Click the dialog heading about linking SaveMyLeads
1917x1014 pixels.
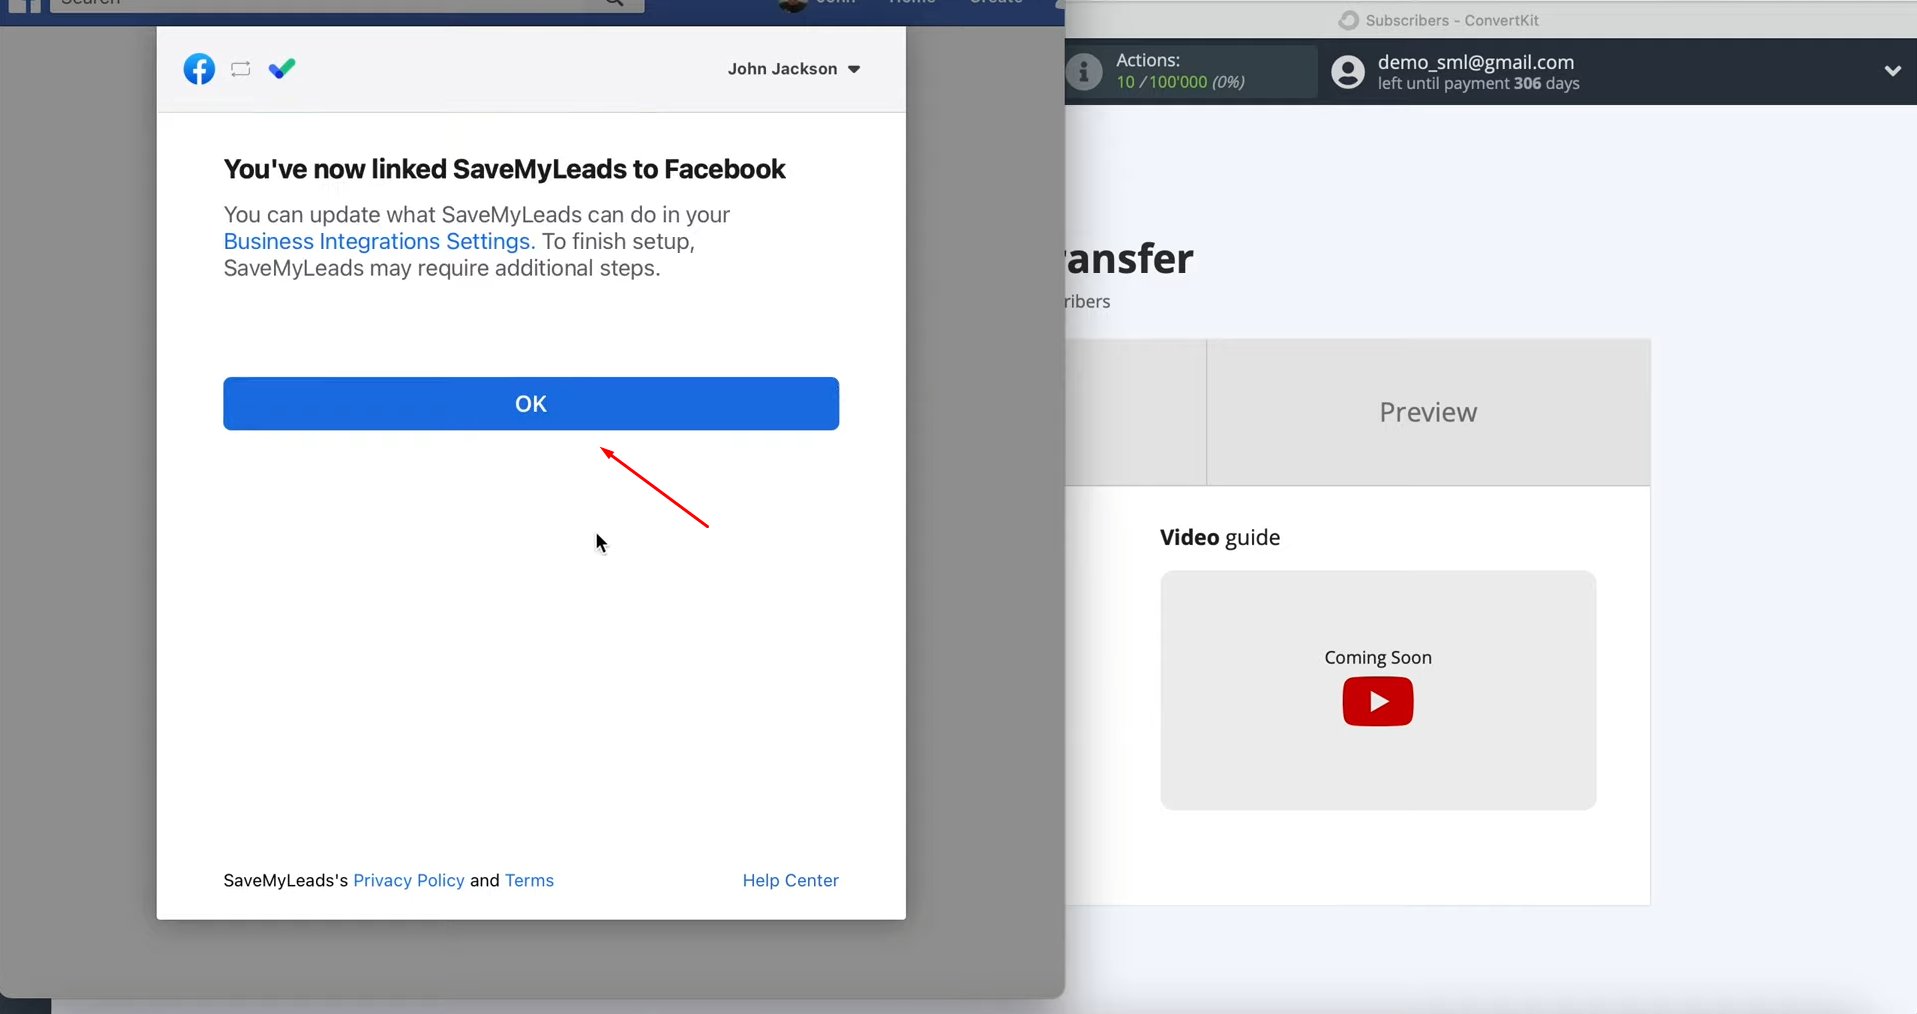504,169
